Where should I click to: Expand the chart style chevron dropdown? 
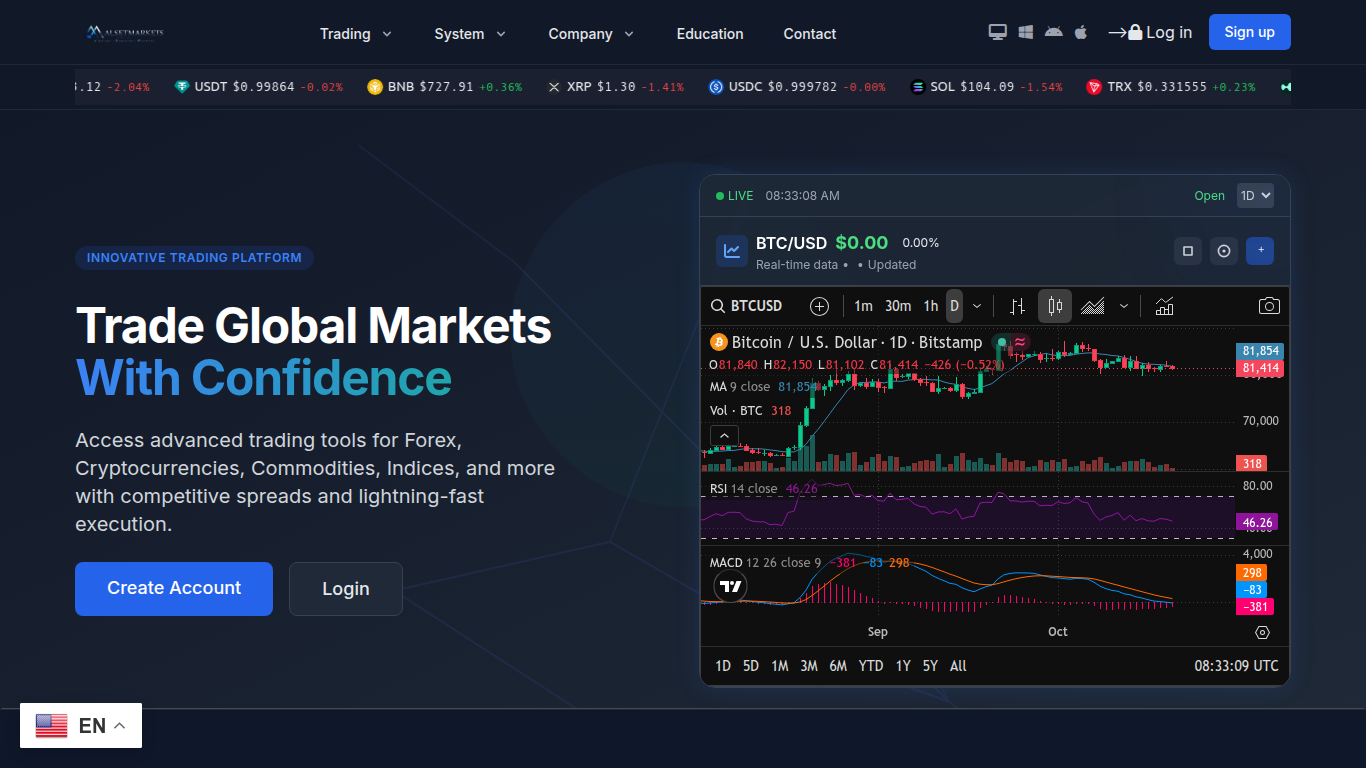tap(1124, 306)
